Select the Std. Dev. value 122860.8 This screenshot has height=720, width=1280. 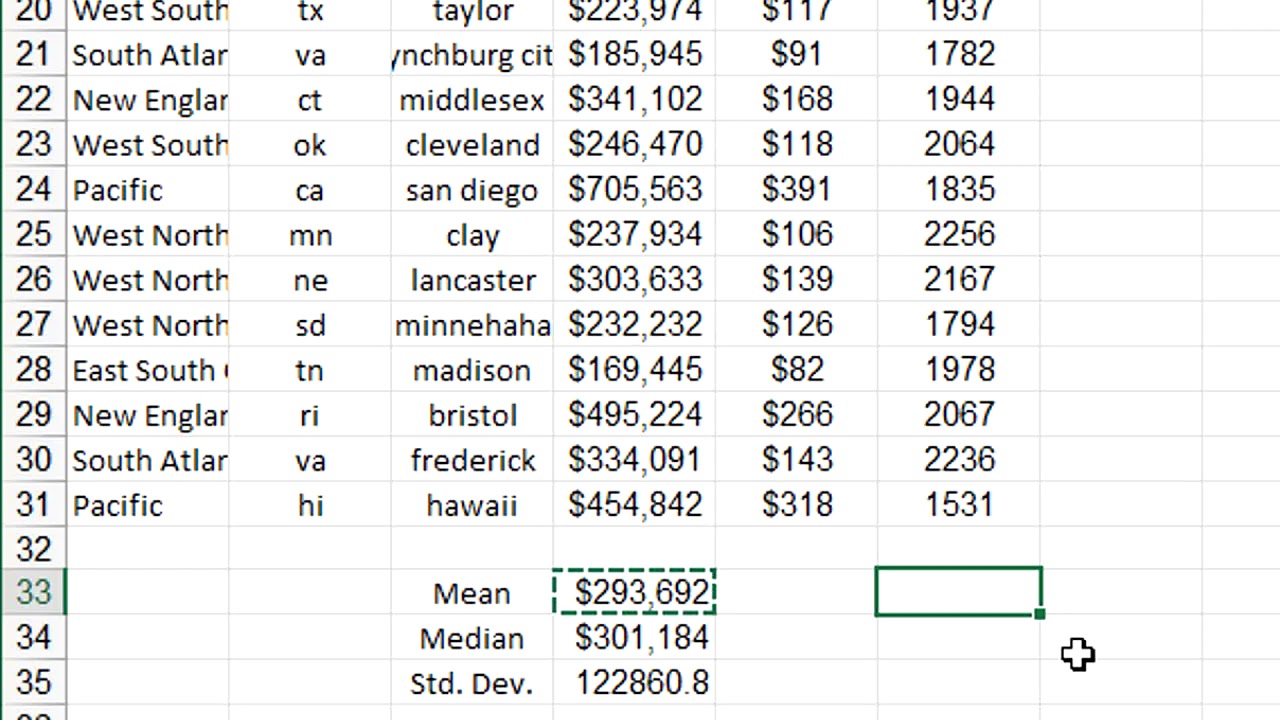tap(635, 683)
